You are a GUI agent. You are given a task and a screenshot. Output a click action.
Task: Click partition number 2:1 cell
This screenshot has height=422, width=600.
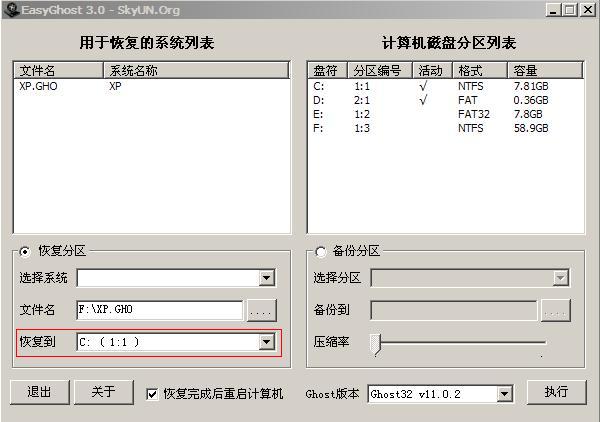pyautogui.click(x=362, y=100)
